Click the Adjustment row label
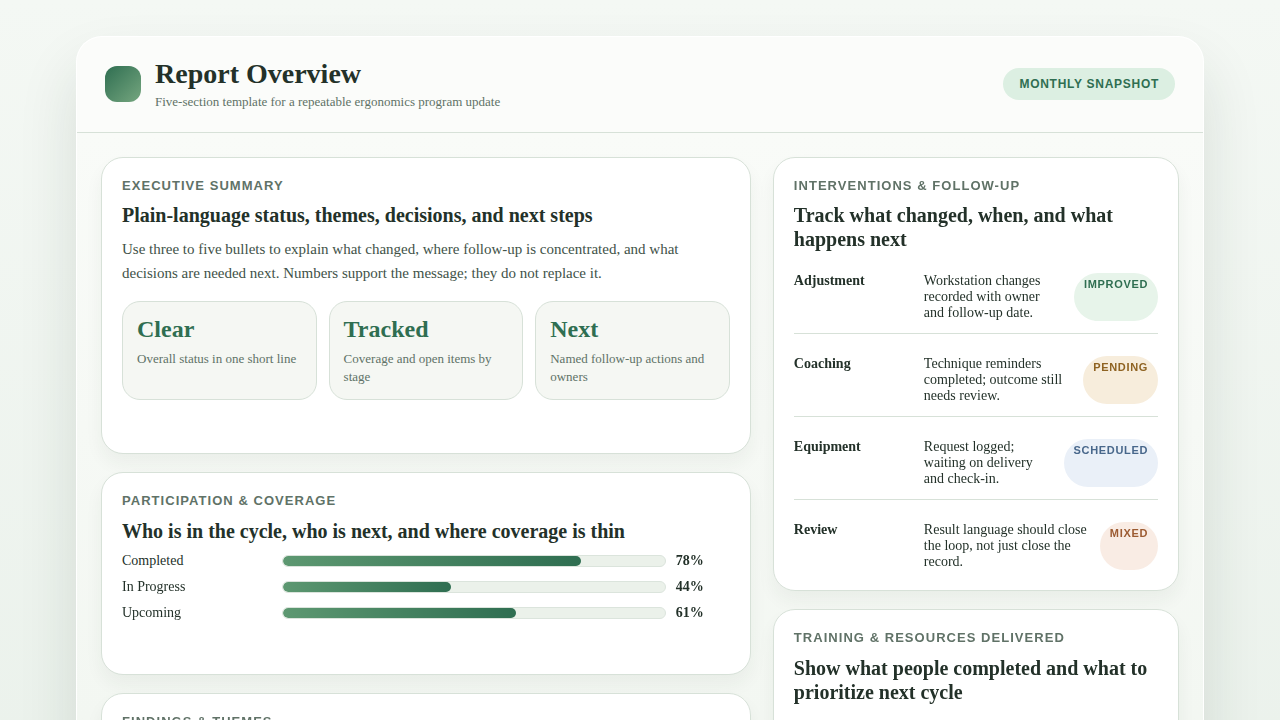Image resolution: width=1280 pixels, height=720 pixels. [829, 281]
